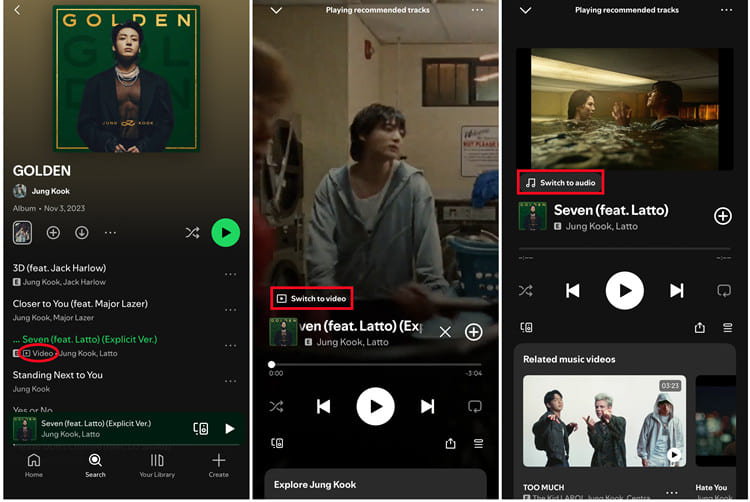Skip to next track in right player
The width and height of the screenshot is (750, 502).
pos(676,291)
